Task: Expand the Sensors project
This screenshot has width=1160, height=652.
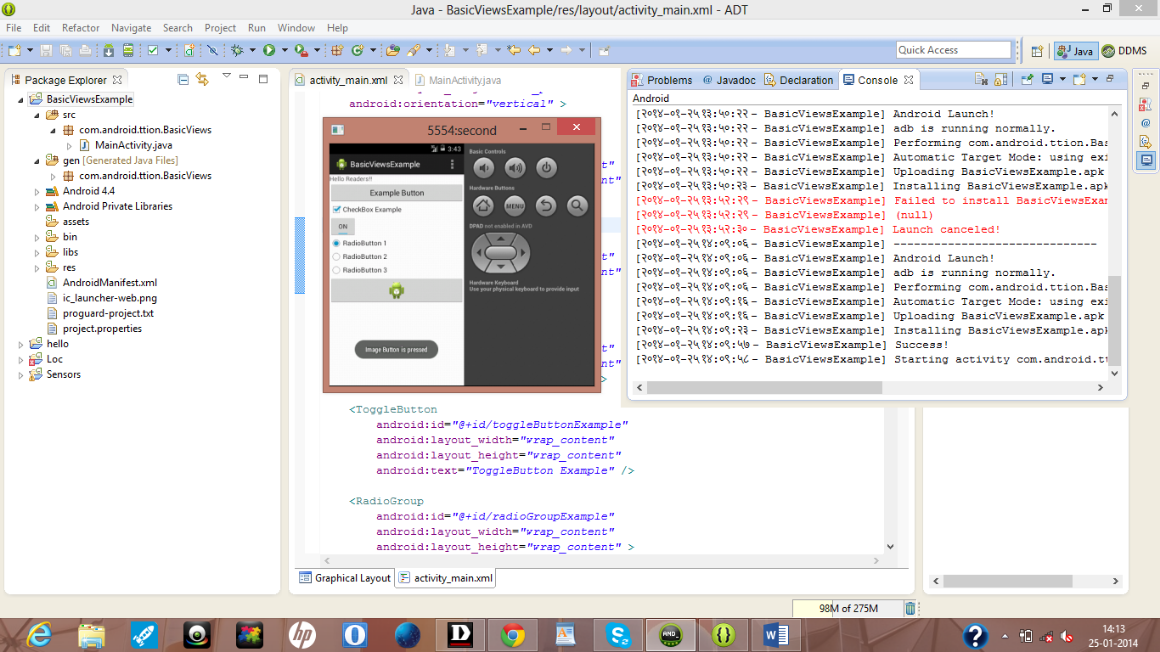Action: (x=21, y=375)
